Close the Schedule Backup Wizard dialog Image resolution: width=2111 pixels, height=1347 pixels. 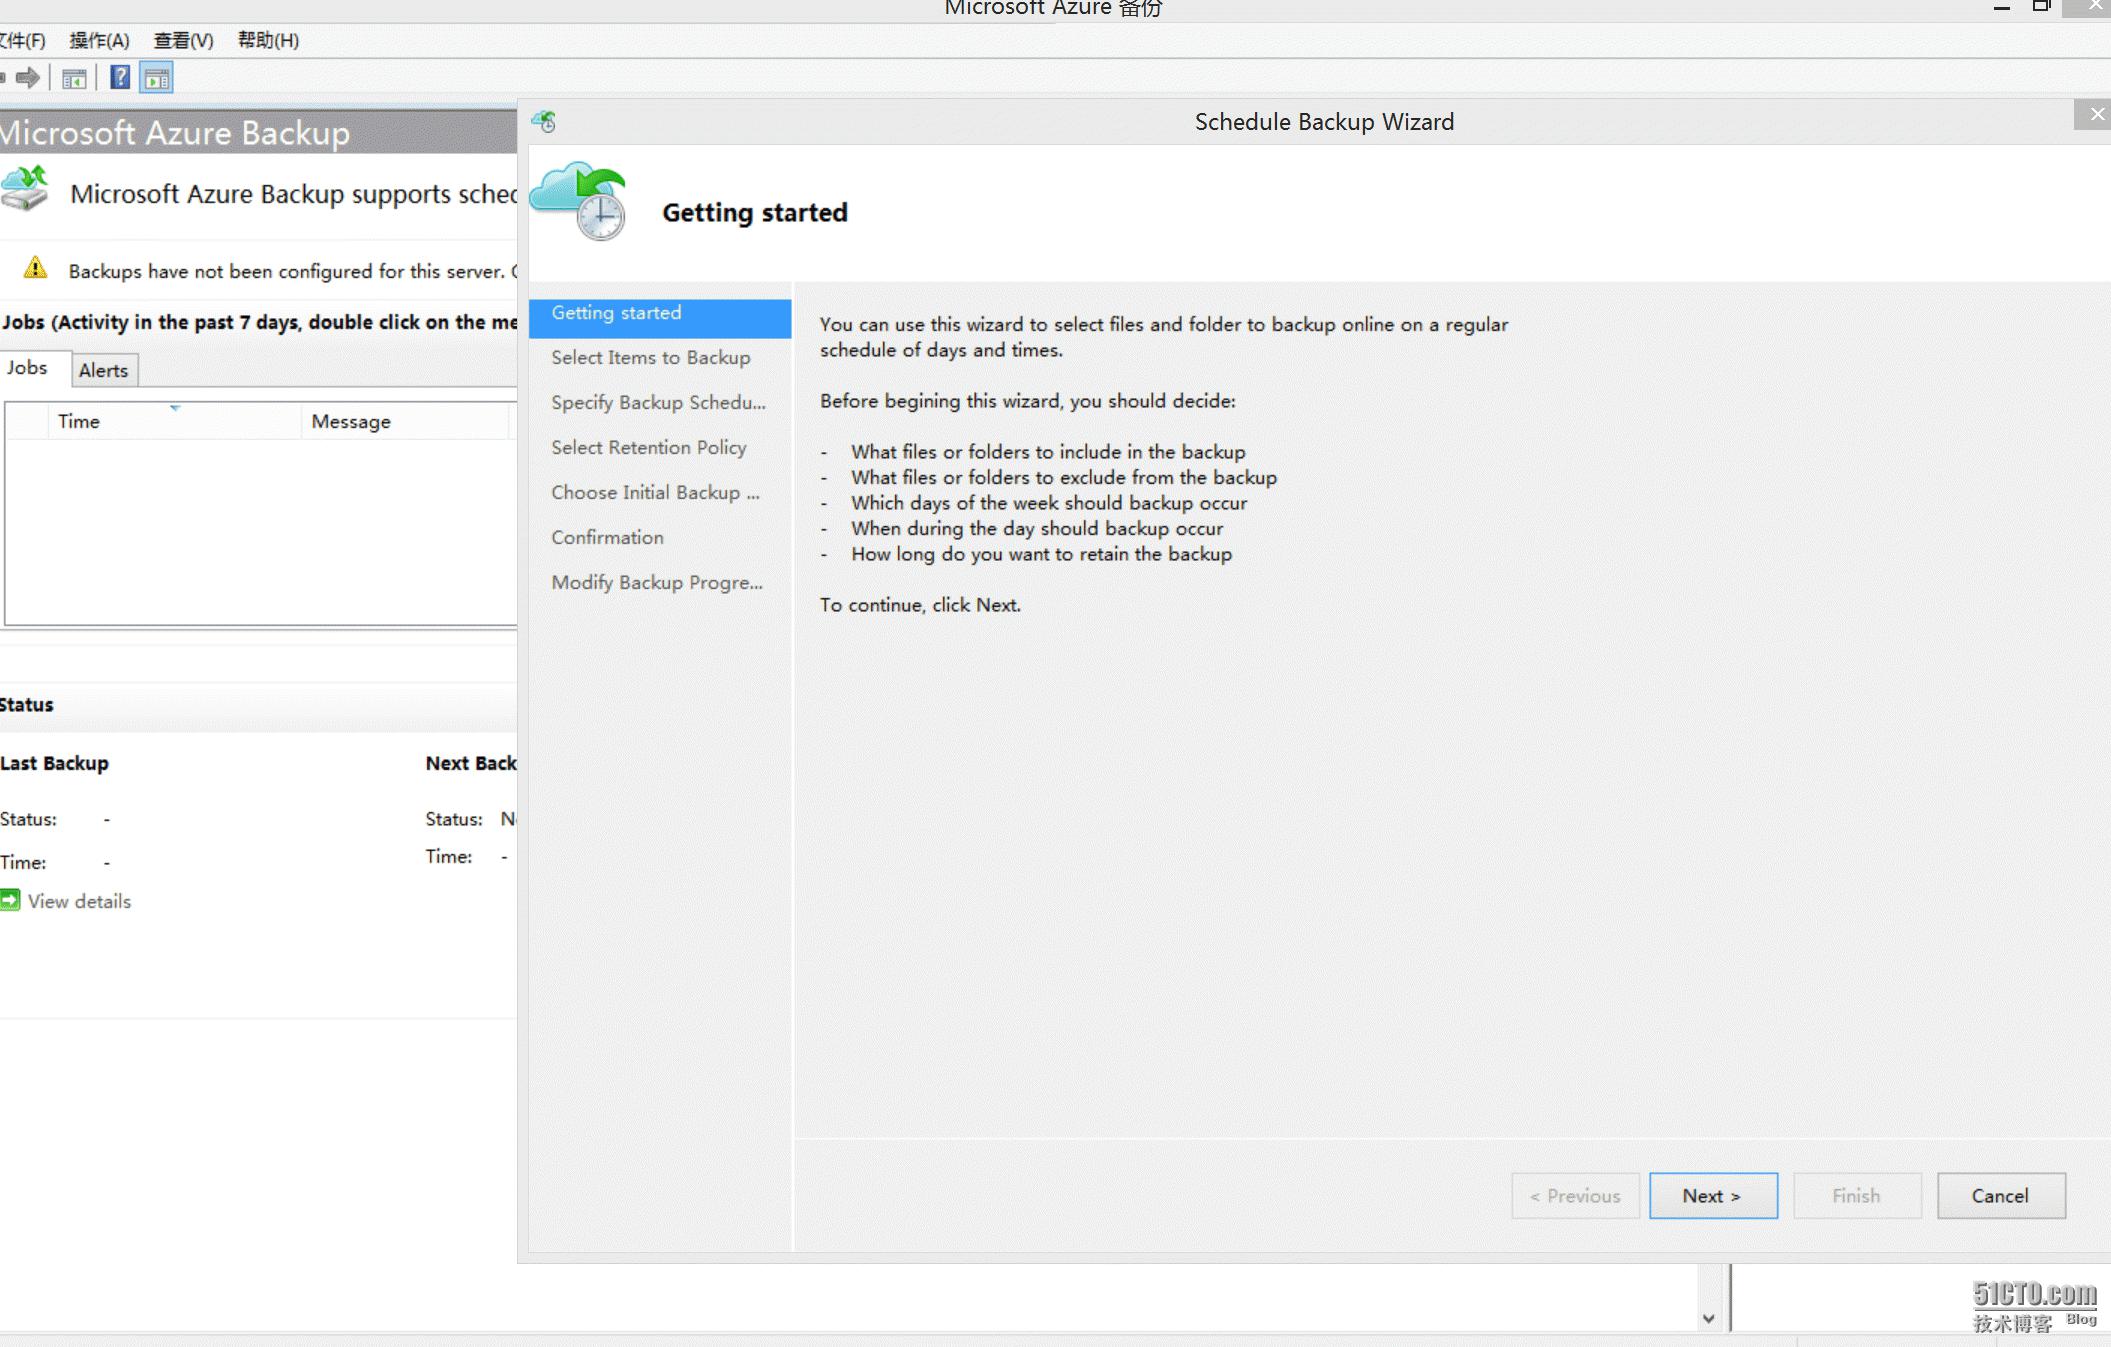click(x=2097, y=114)
